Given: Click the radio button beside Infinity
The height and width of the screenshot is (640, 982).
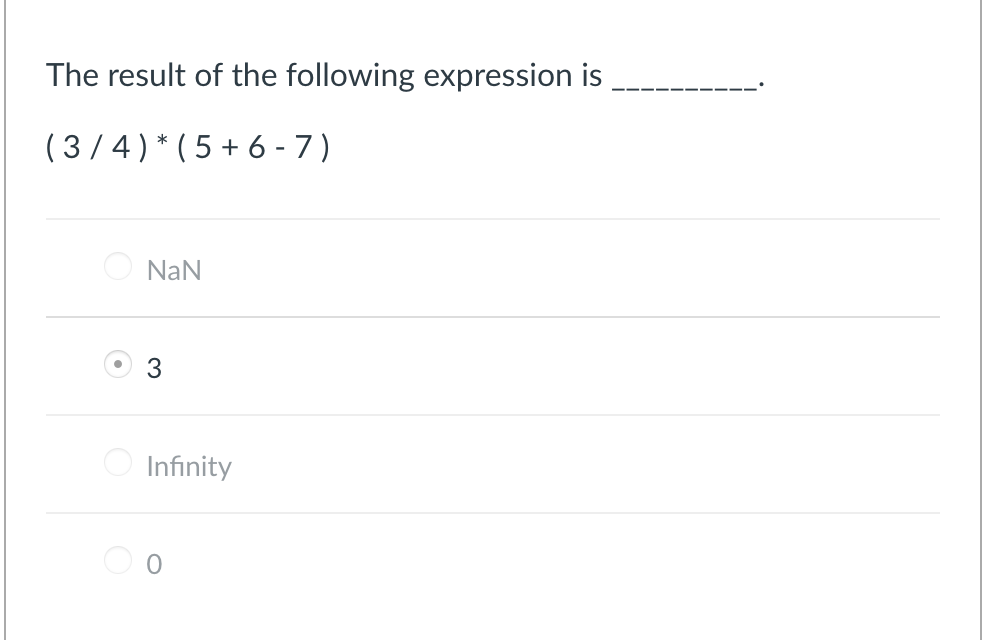Looking at the screenshot, I should pos(117,463).
